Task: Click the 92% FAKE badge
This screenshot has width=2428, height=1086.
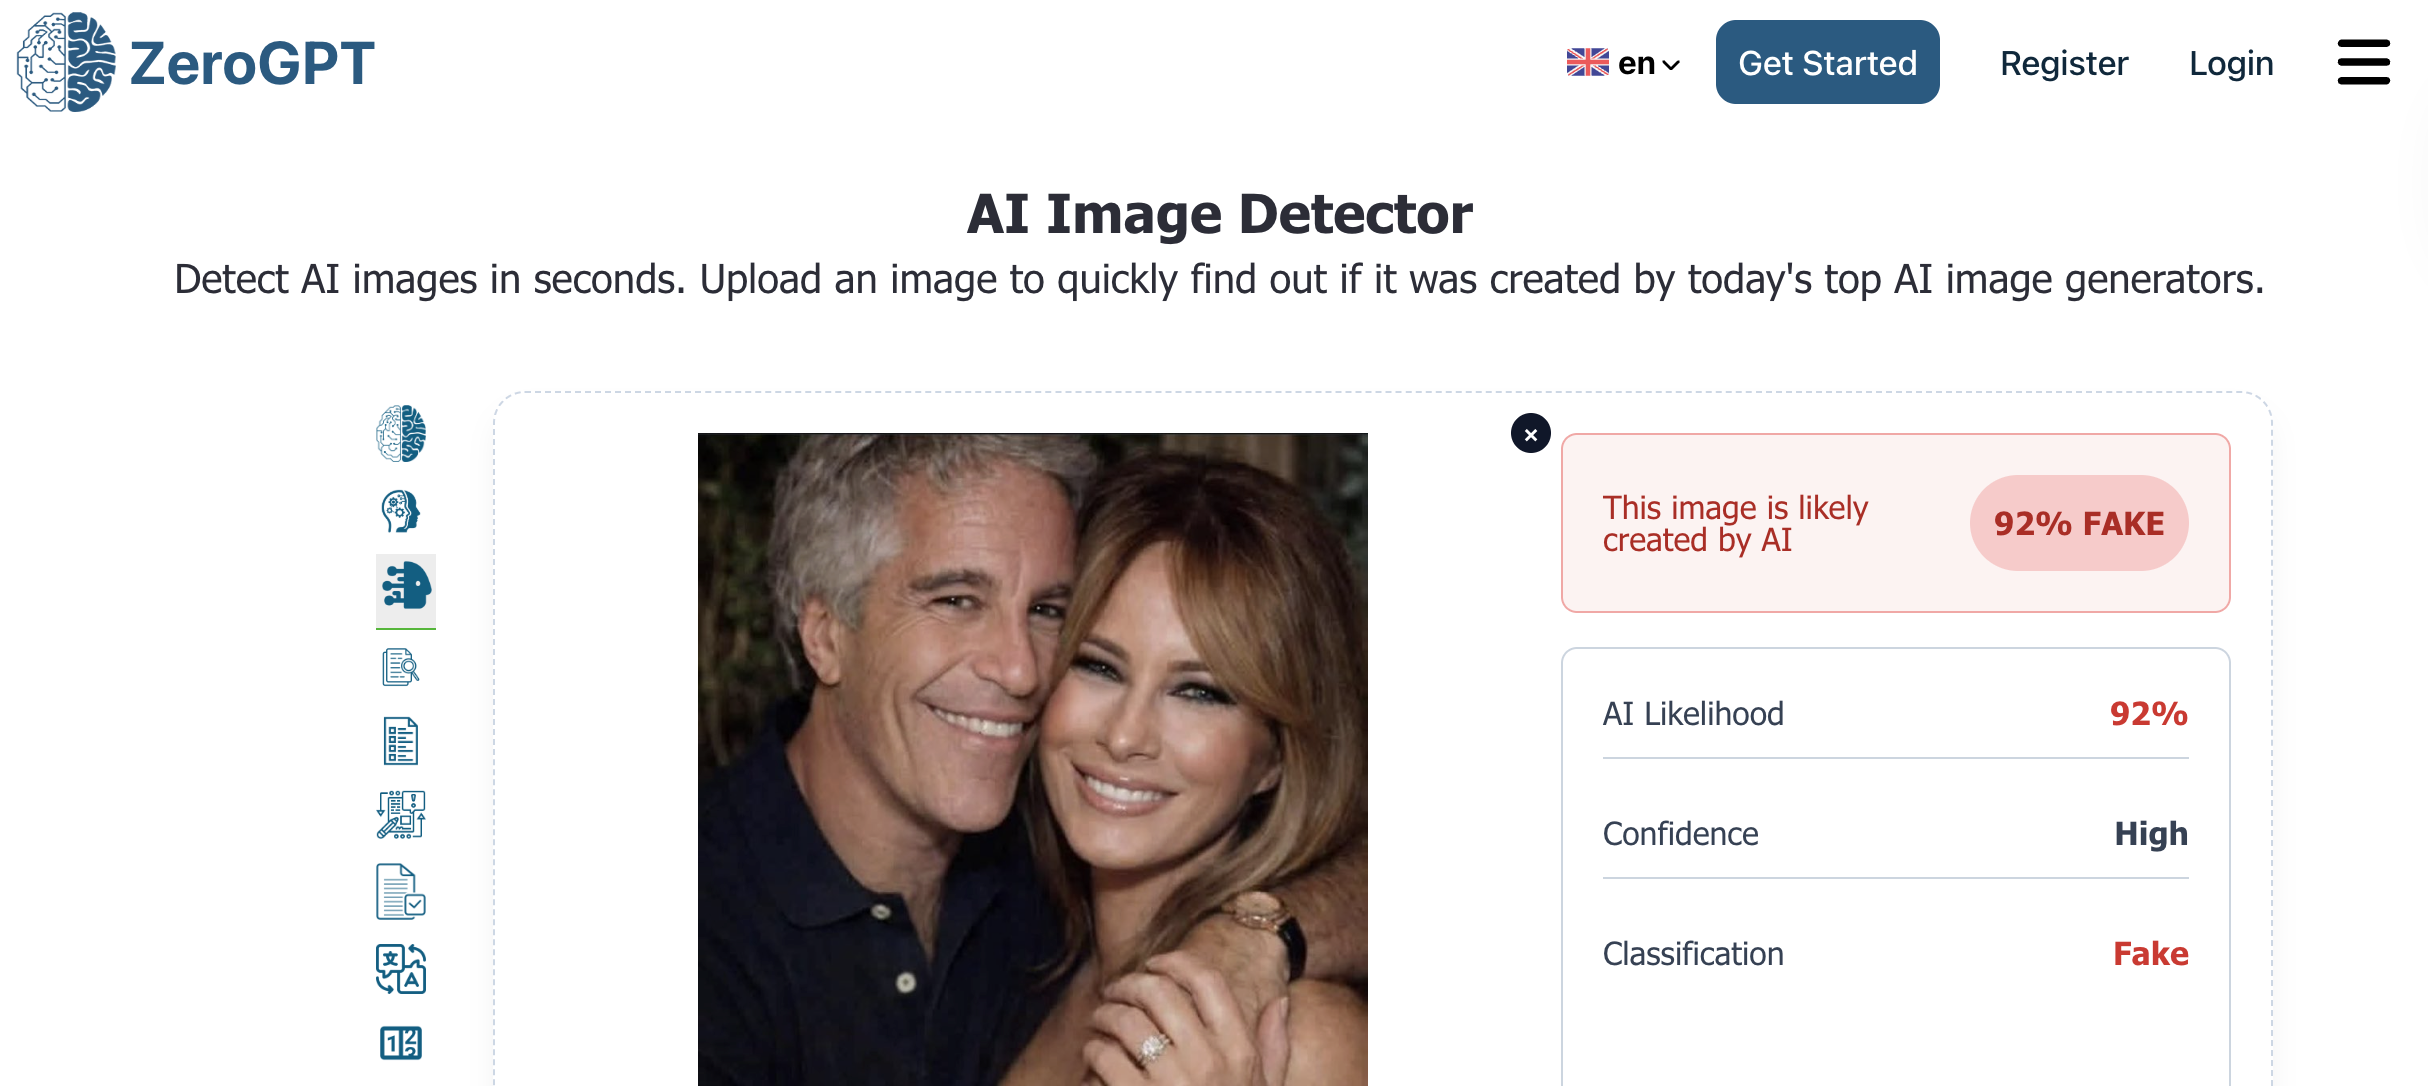Action: (2078, 523)
